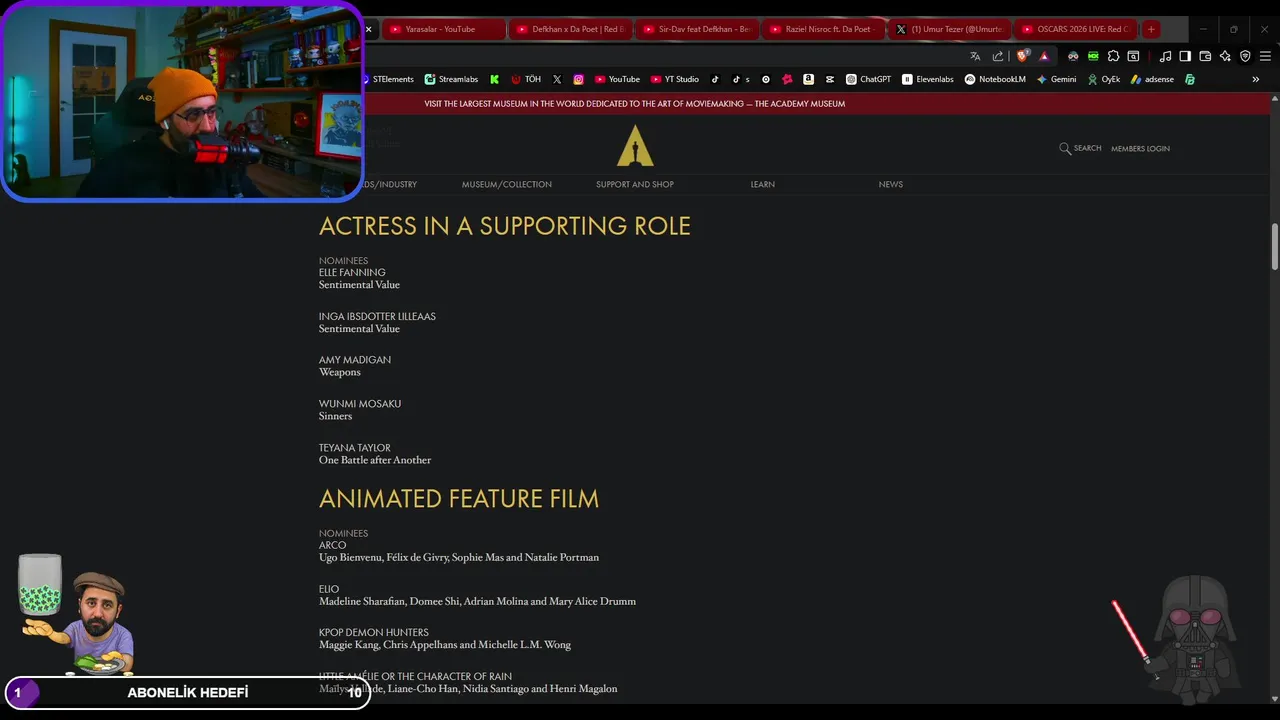The image size is (1280, 720).
Task: Click the search magnifier on Oscars site
Action: (1065, 148)
